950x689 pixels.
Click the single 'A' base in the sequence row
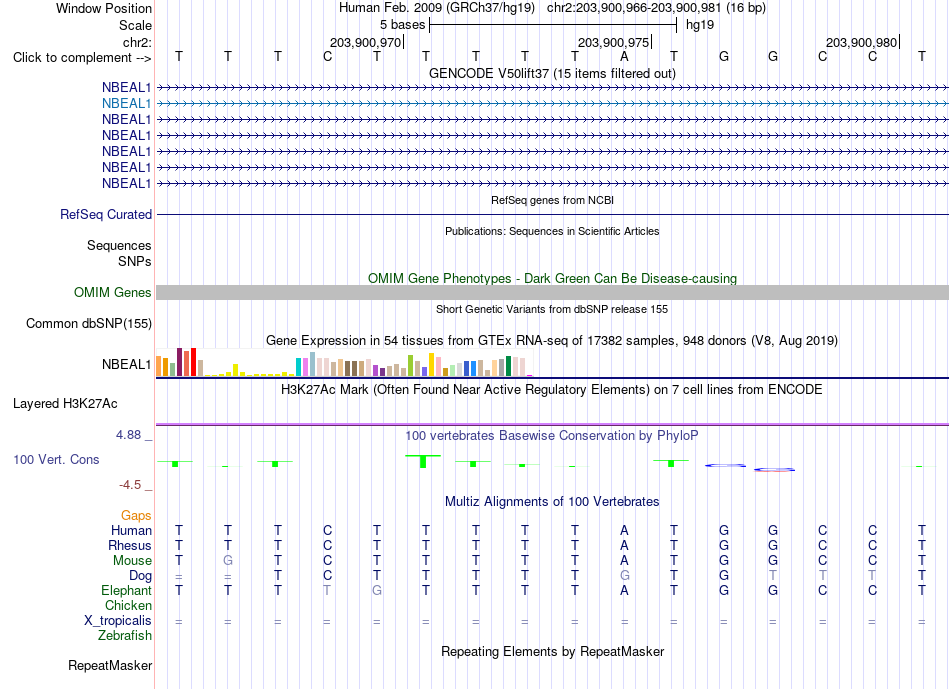point(624,57)
